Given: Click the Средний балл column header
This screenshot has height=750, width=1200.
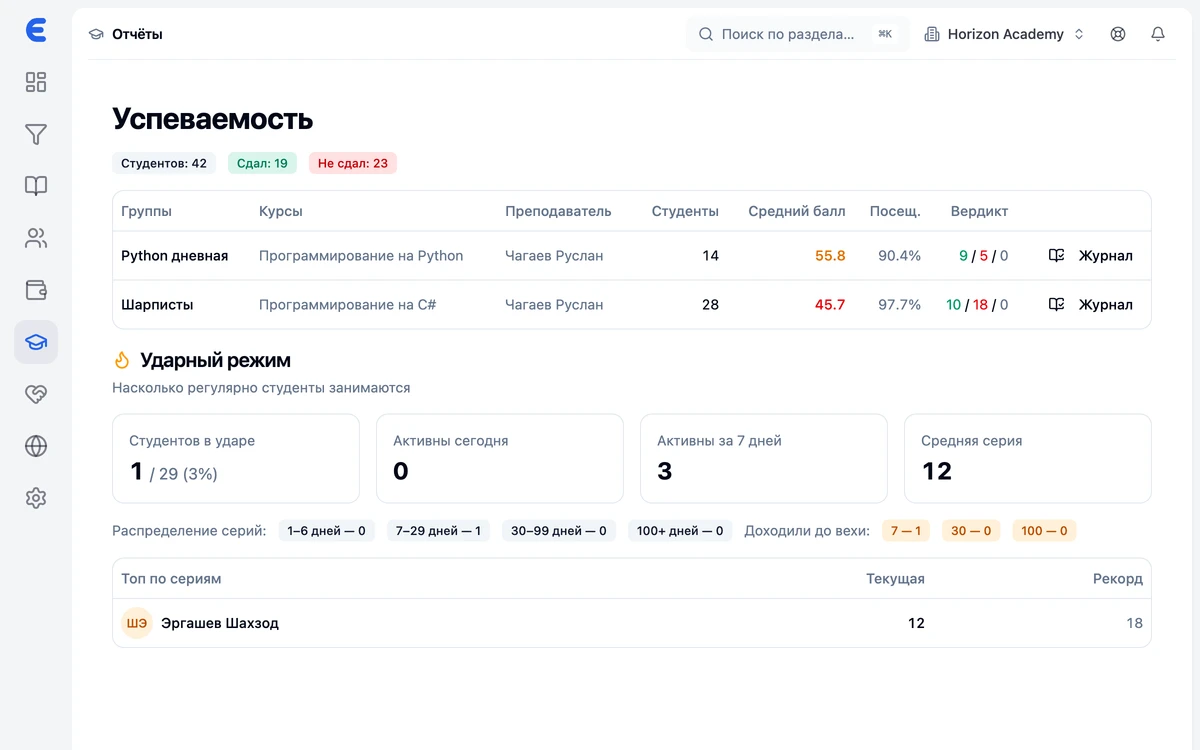Looking at the screenshot, I should [797, 212].
